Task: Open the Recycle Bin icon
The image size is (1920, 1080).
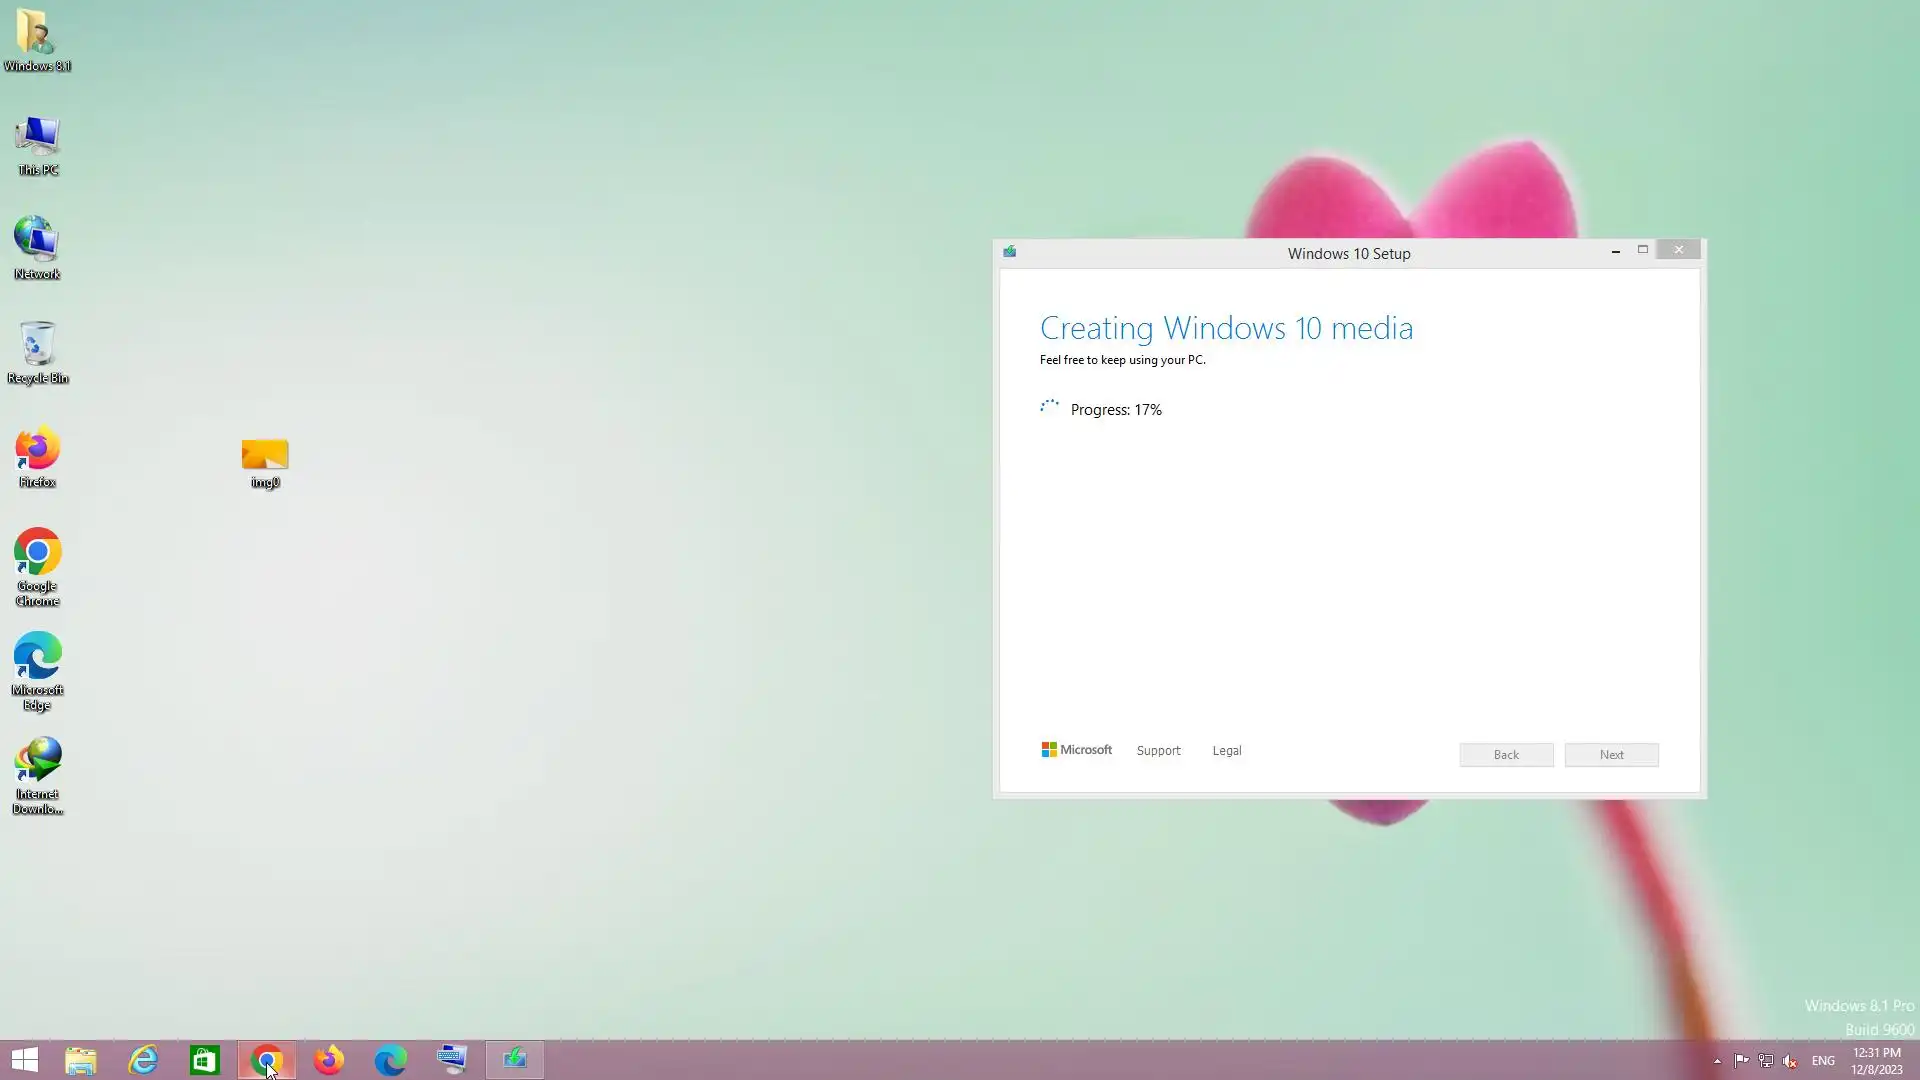Action: click(37, 350)
